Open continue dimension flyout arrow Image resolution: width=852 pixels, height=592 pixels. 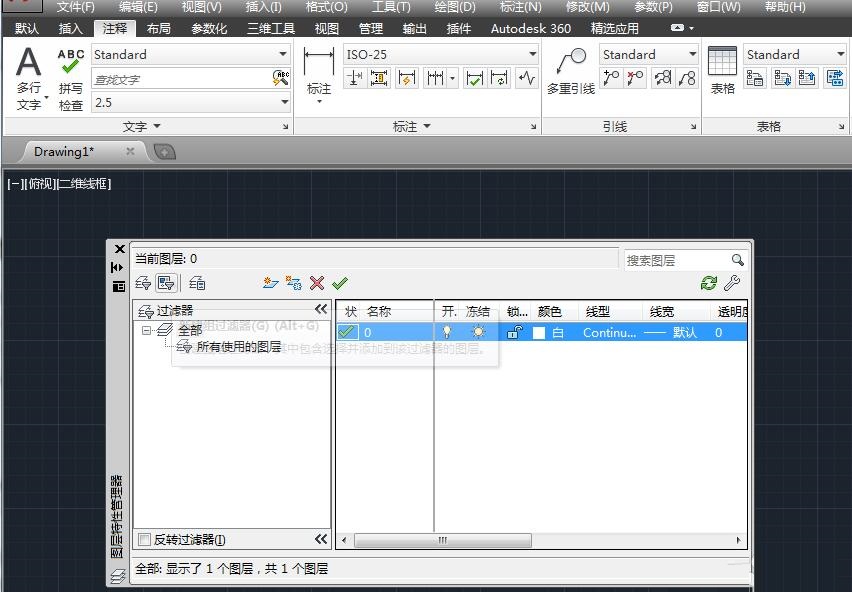[452, 78]
